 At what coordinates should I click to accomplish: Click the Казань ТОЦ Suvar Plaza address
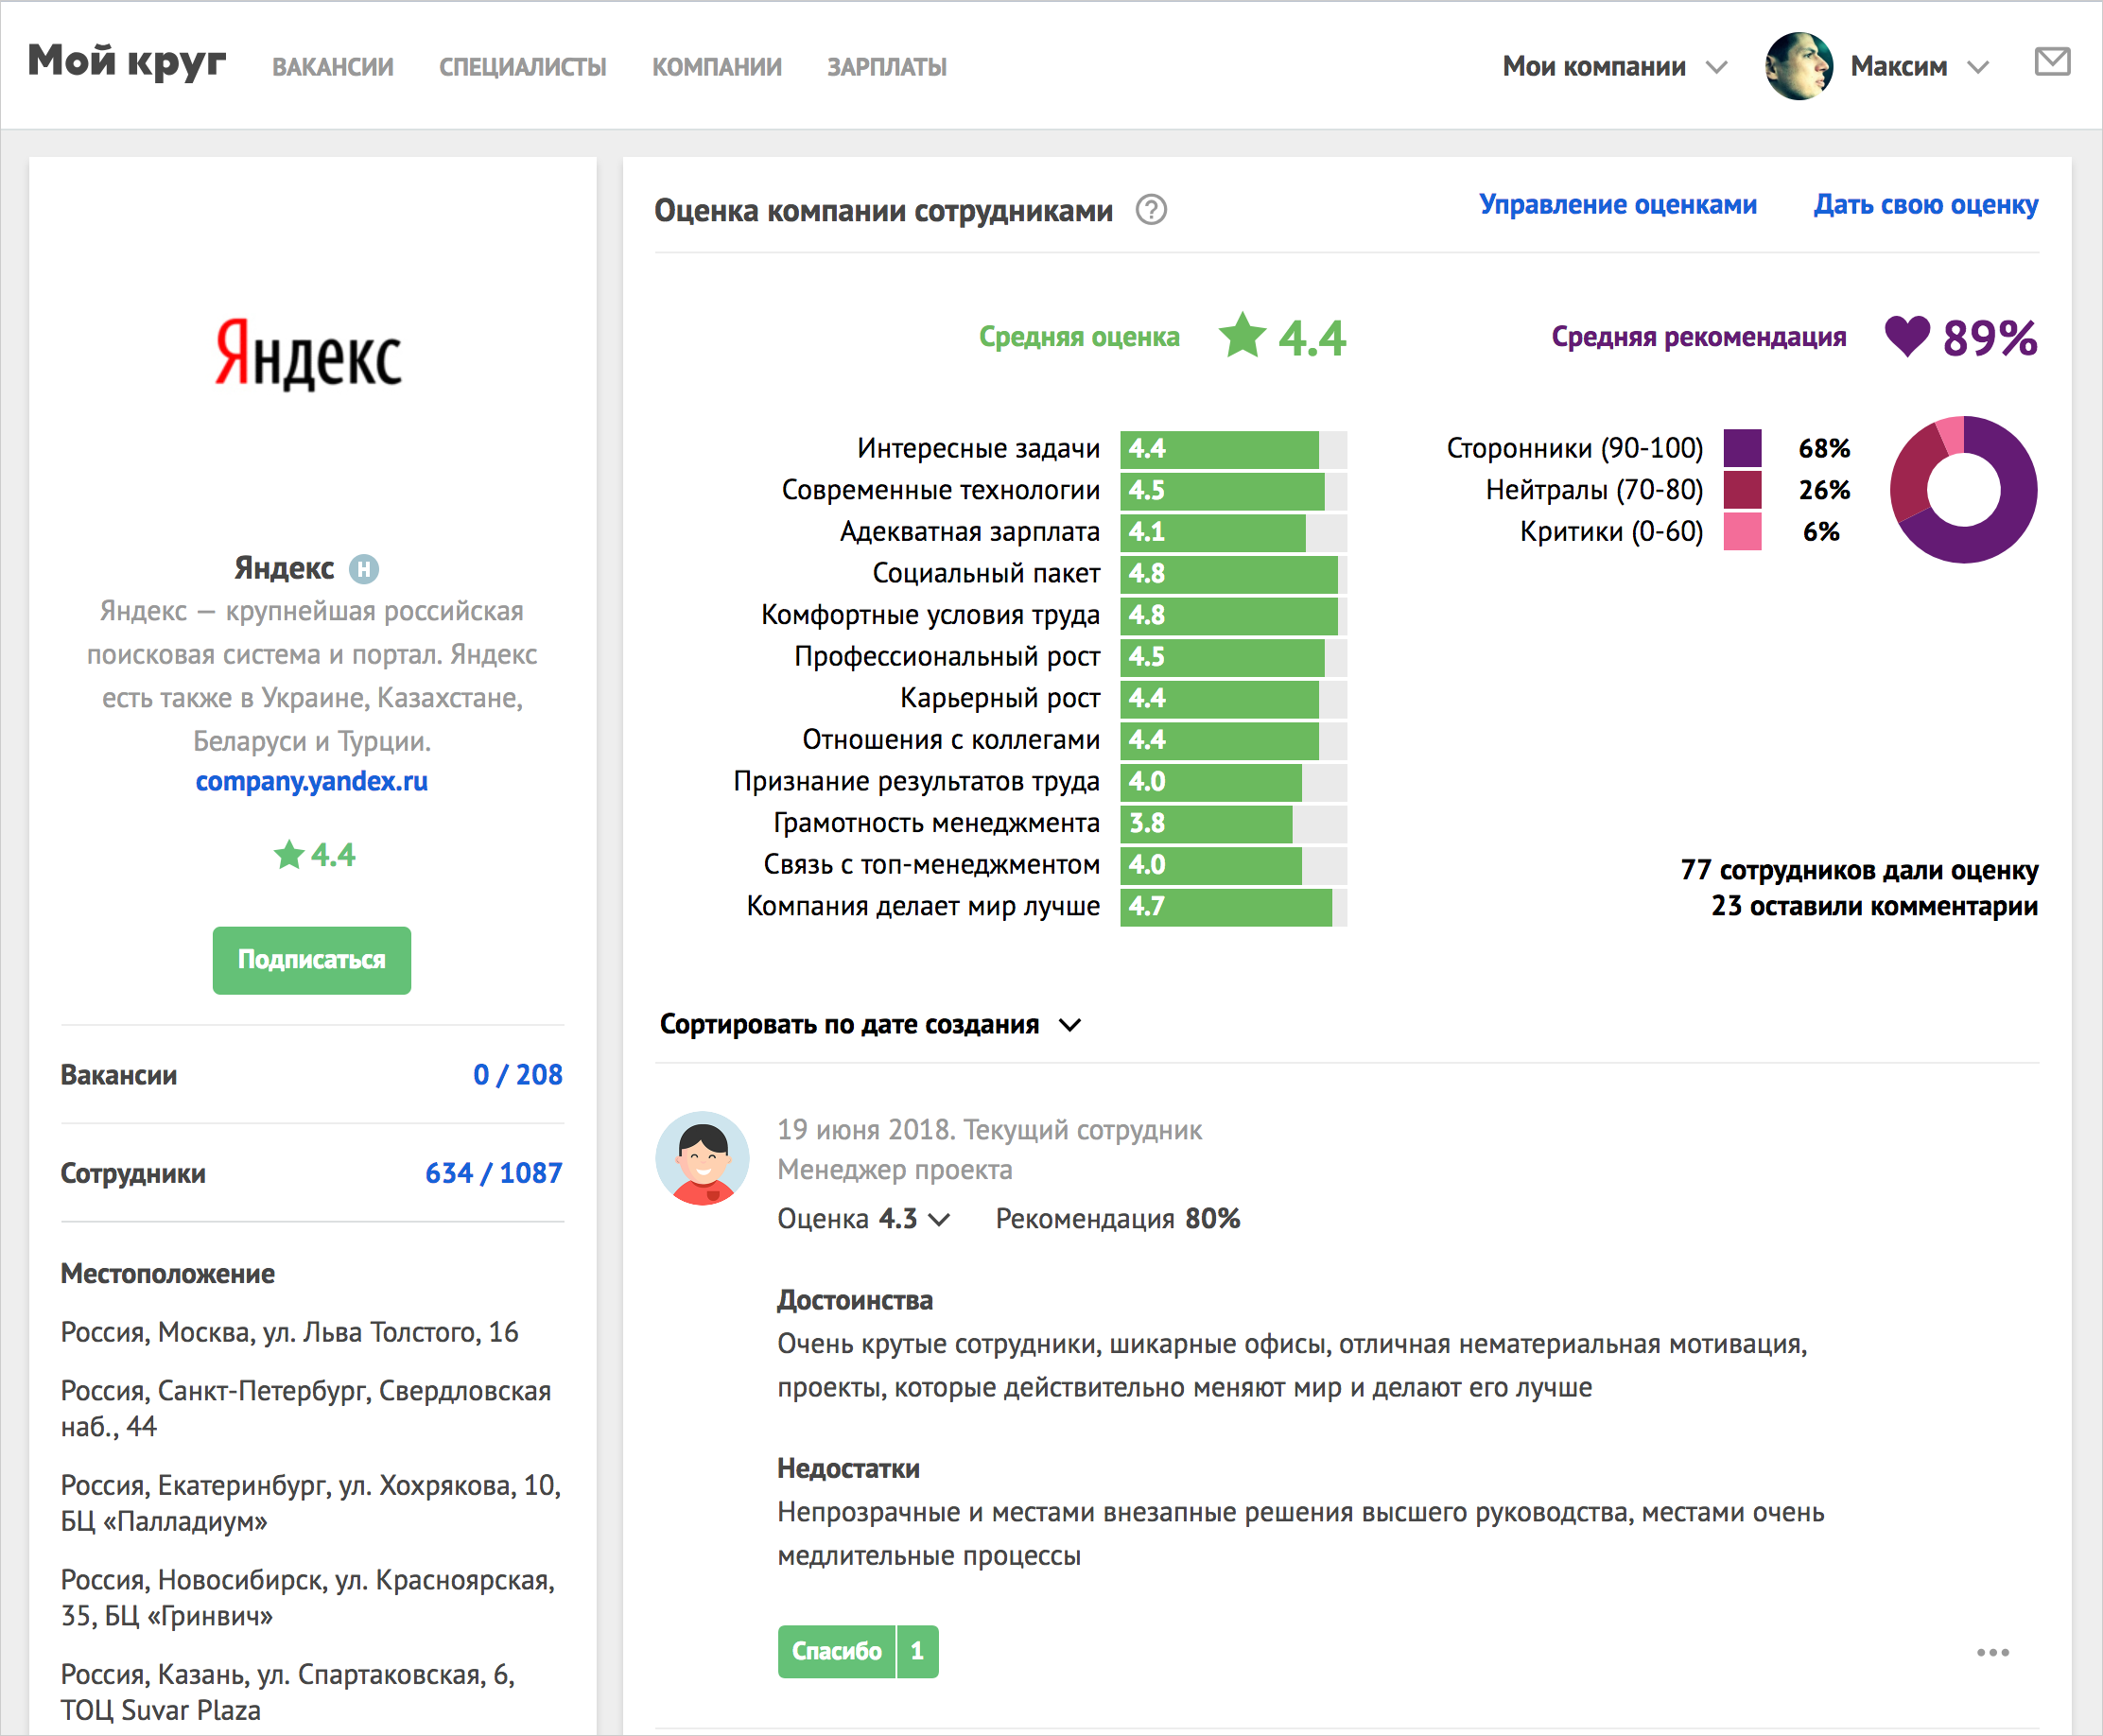(x=288, y=1692)
